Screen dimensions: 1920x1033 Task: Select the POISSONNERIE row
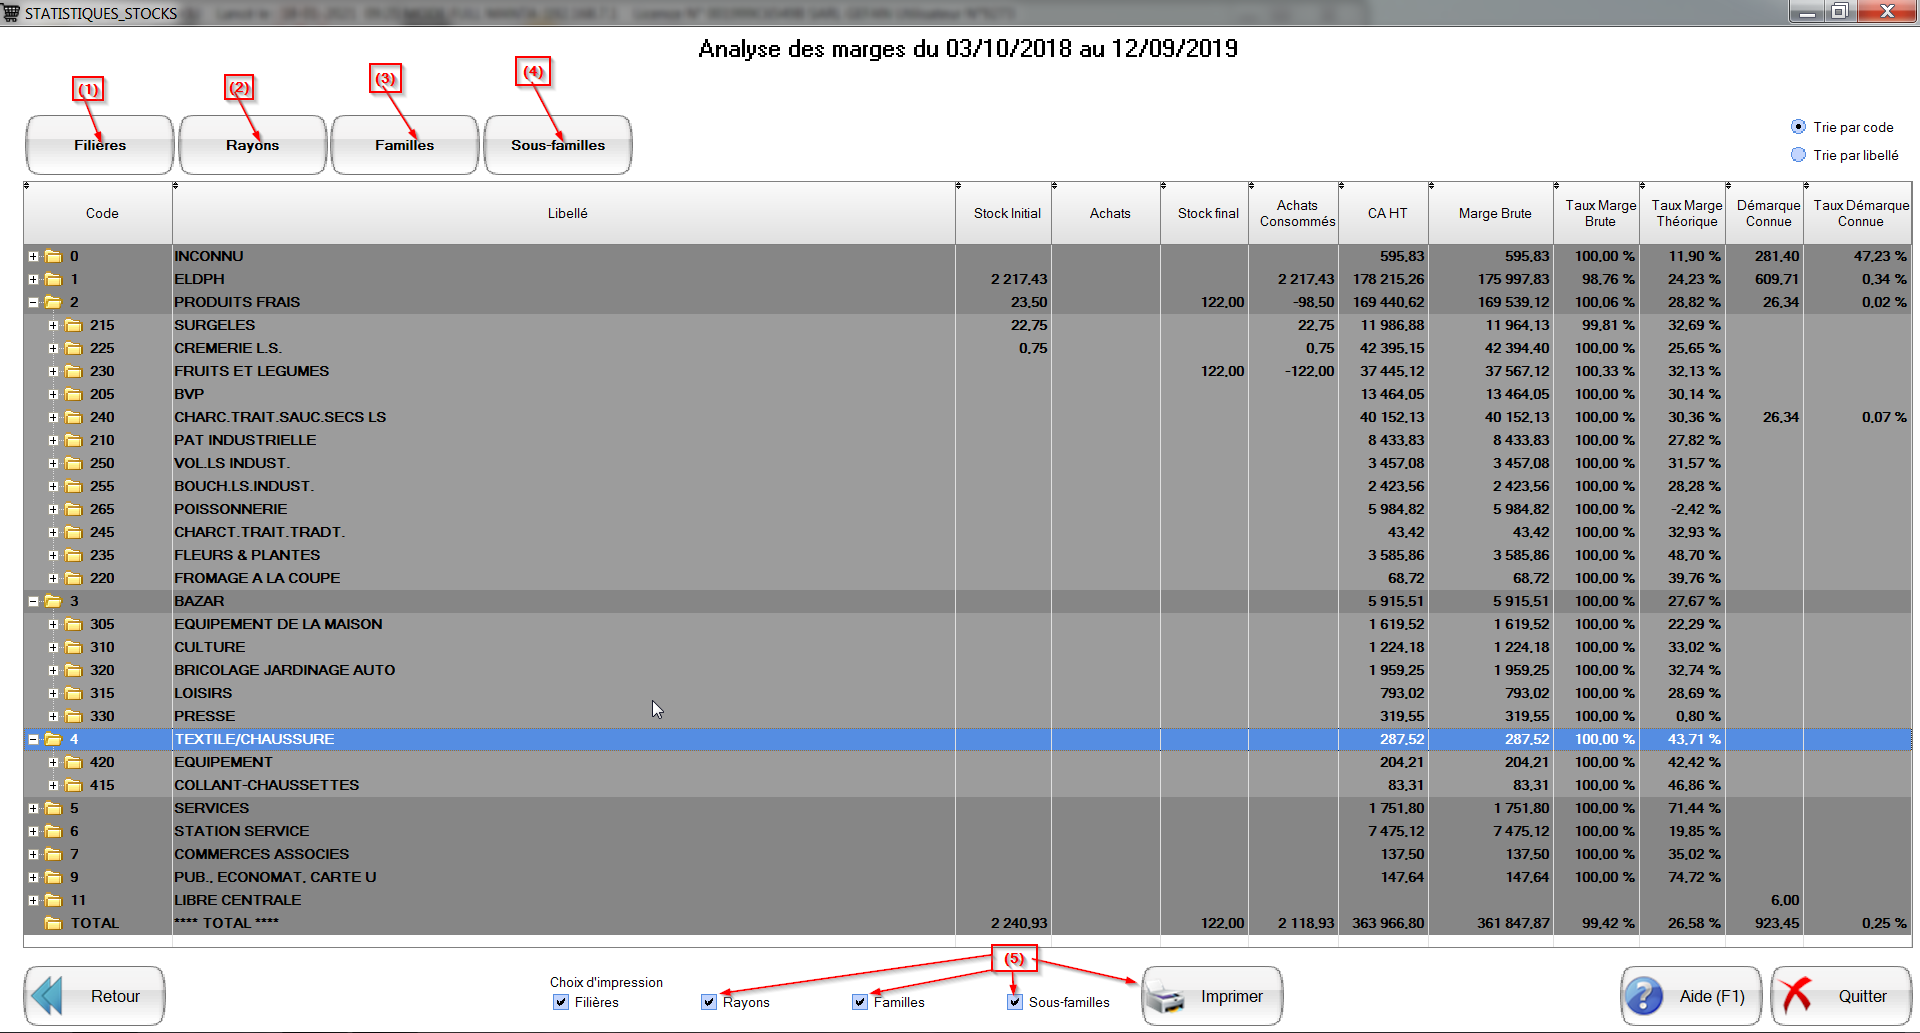click(230, 509)
